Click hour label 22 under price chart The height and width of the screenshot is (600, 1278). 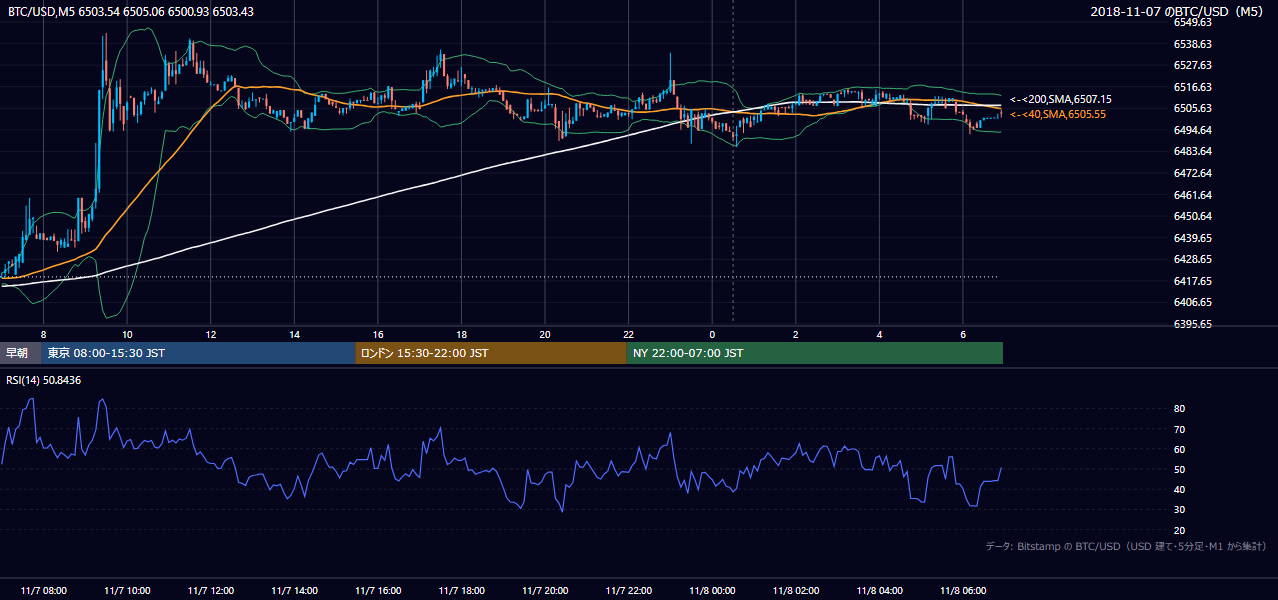tap(628, 334)
